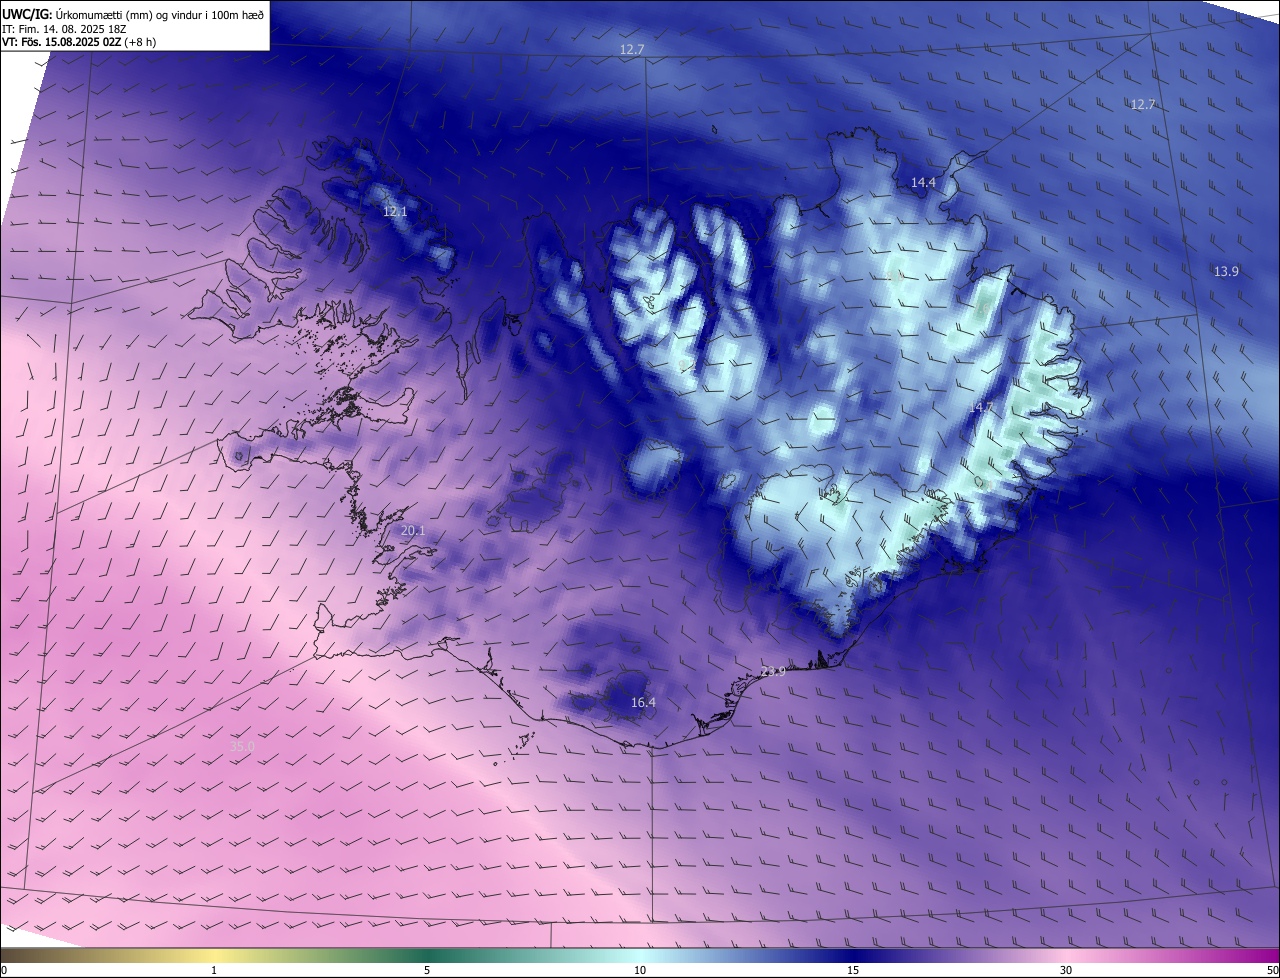Click the "30" tick on the color scale
The image size is (1280, 978).
tap(1066, 970)
